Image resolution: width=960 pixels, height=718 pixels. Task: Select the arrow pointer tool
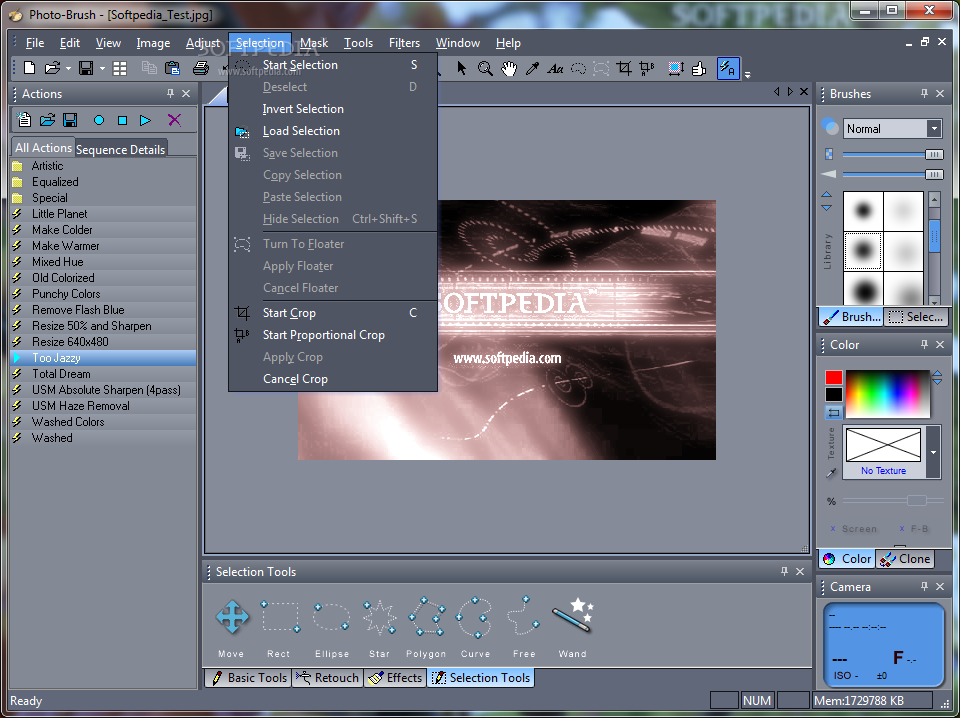pos(462,69)
